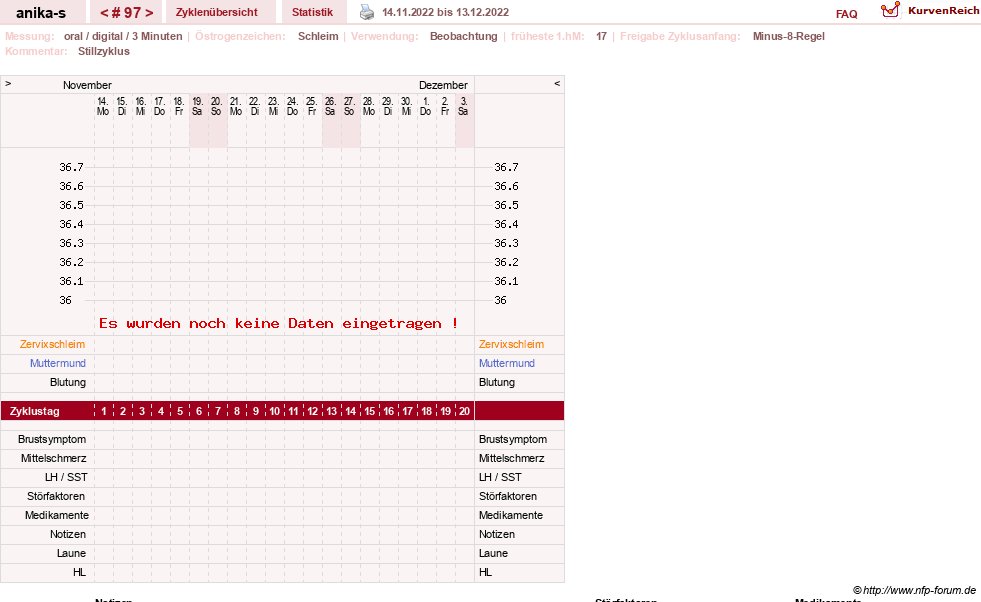Screen dimensions: 981x602
Task: Click left Mittelschmerz row label
Action: (x=54, y=458)
